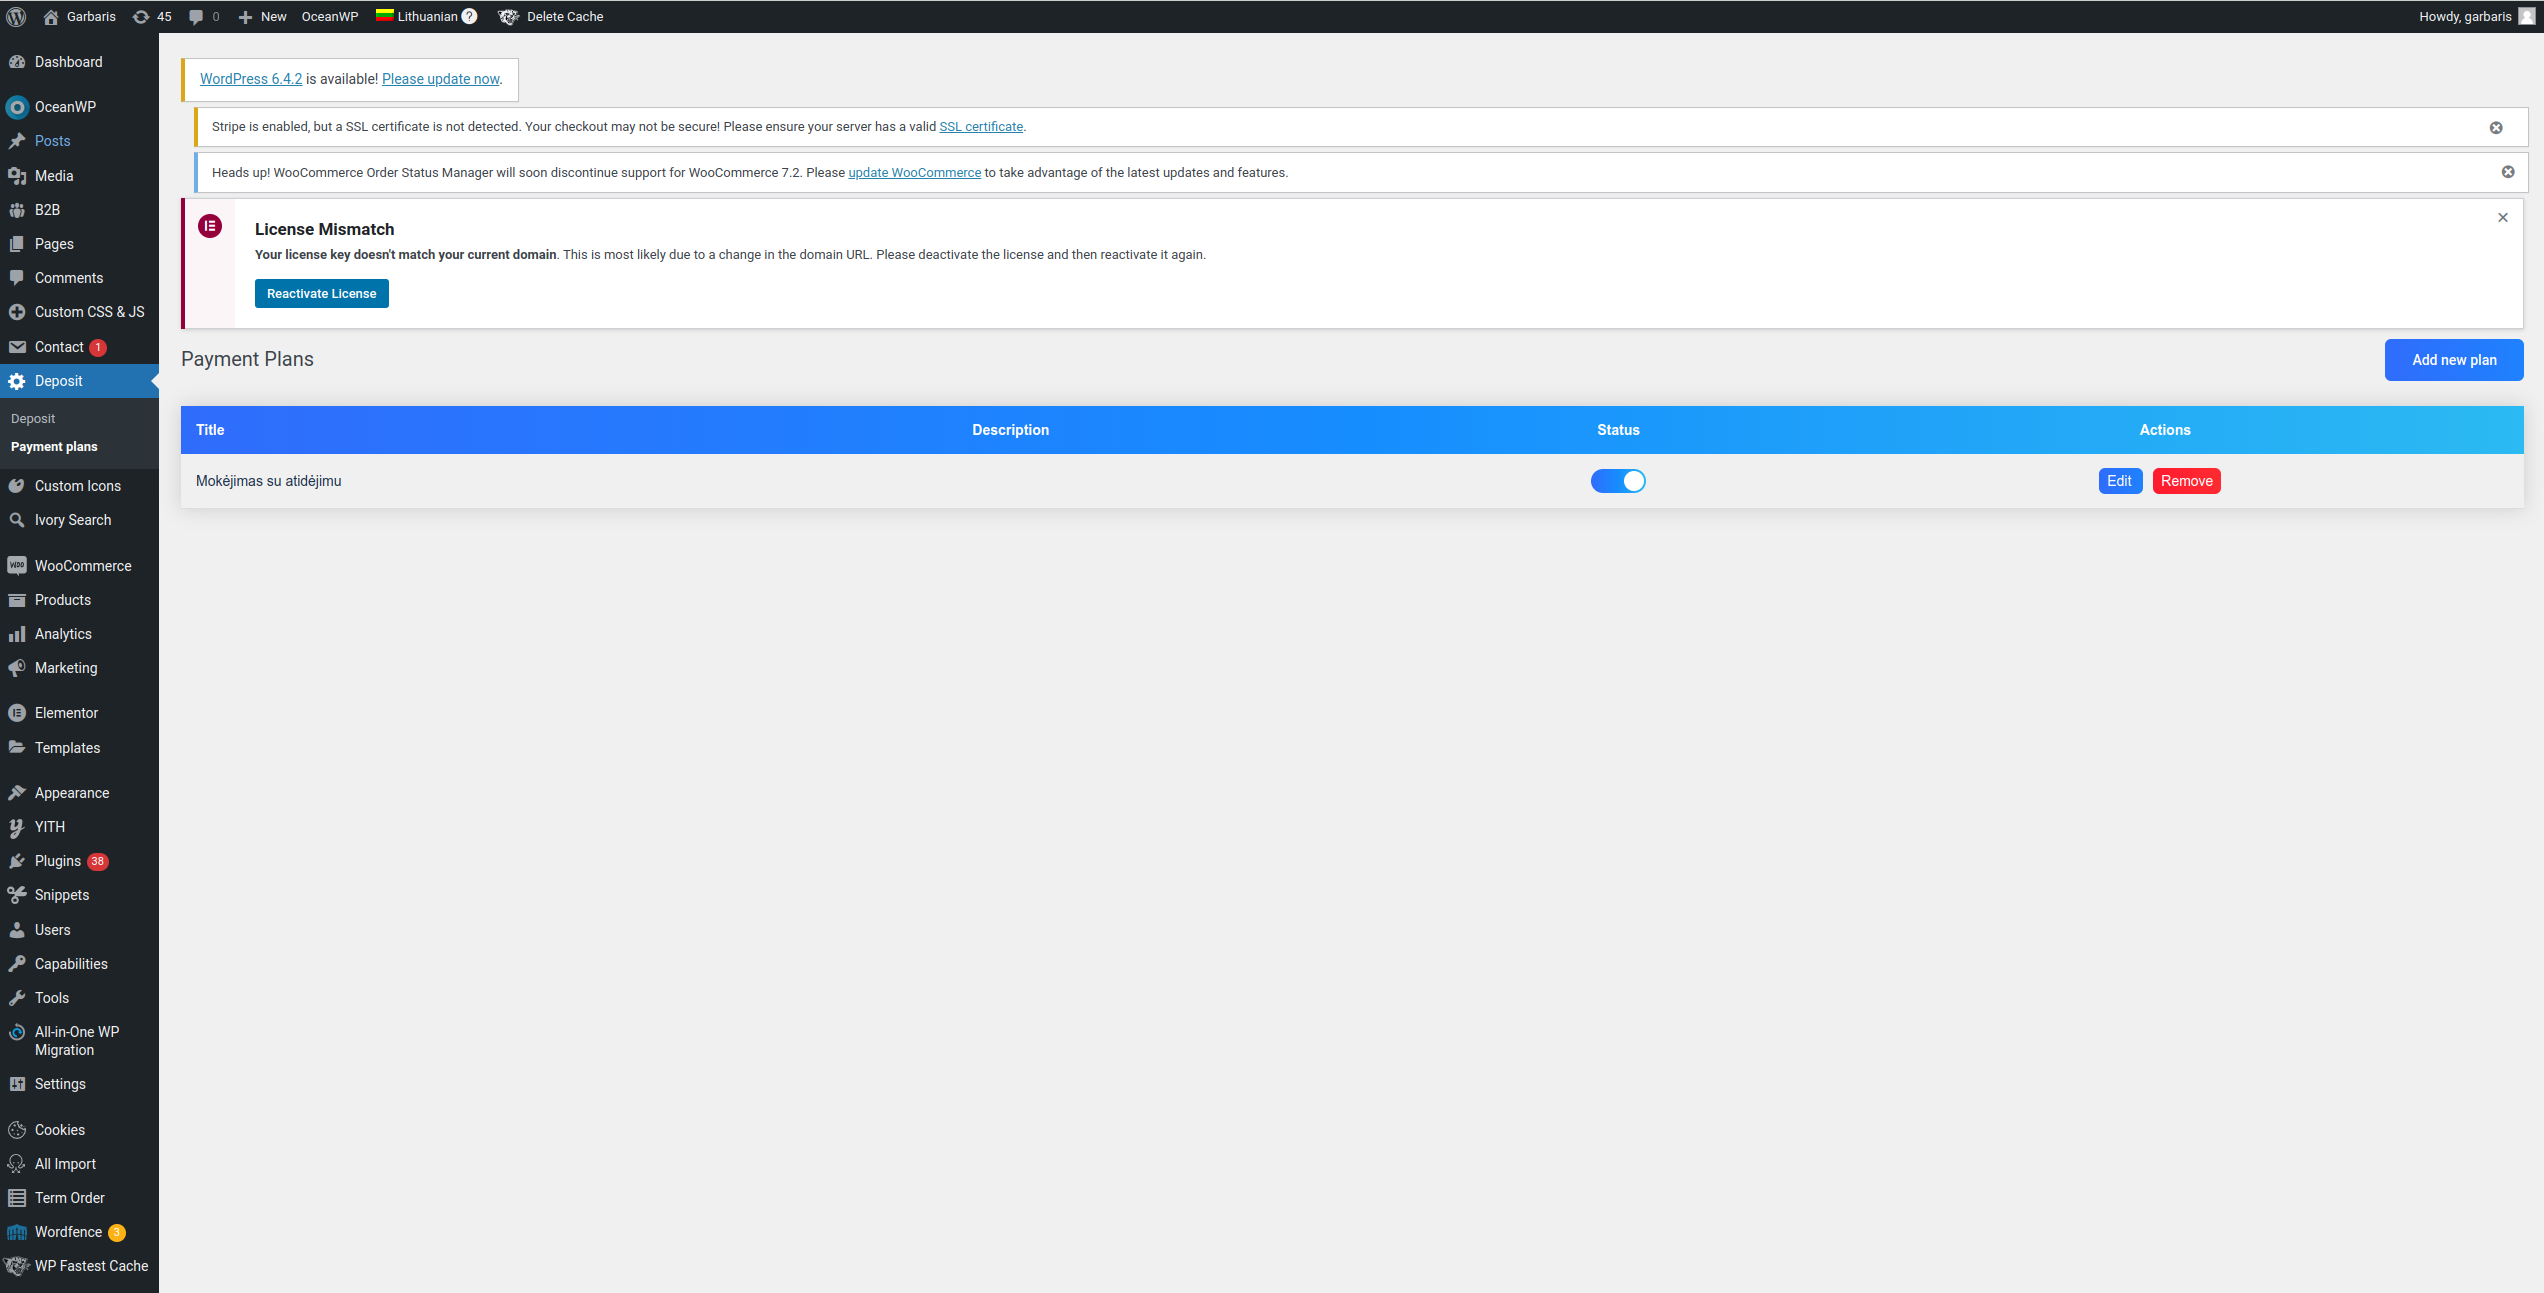
Task: Click the Please update now link
Action: pos(440,79)
